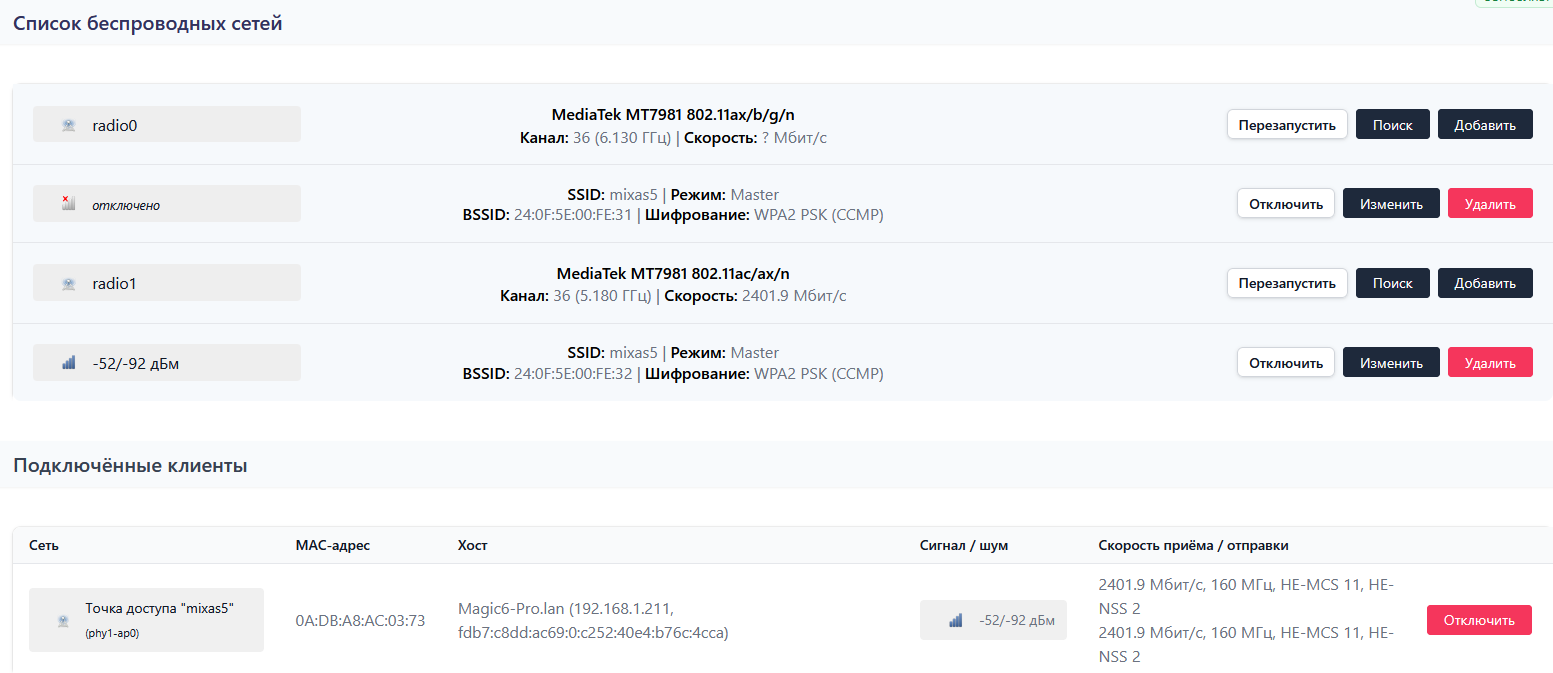Scan for networks on radio1

(1392, 283)
